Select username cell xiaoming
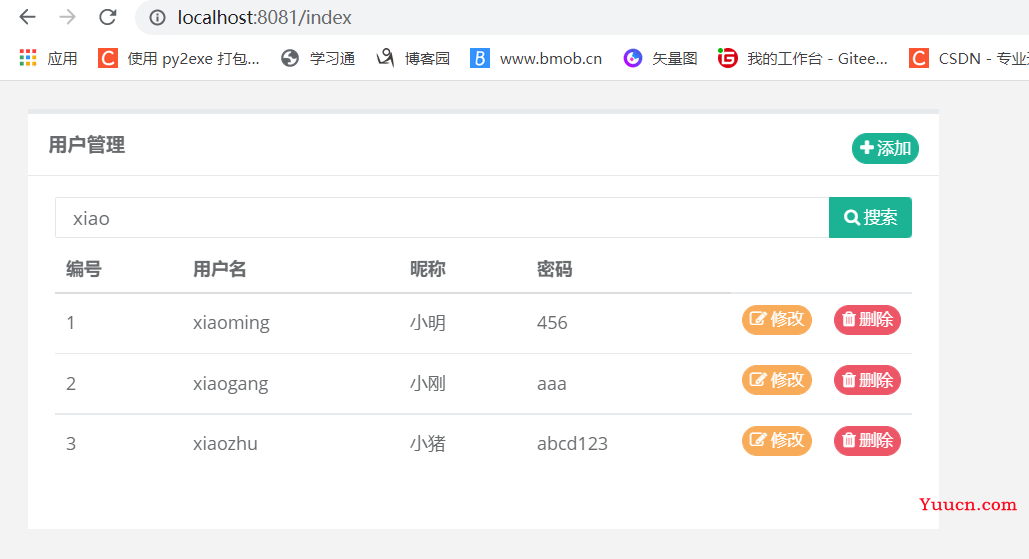1029x559 pixels. pos(231,323)
